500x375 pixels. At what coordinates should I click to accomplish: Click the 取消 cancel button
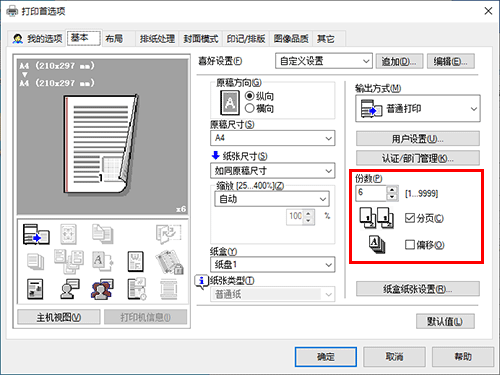(394, 357)
